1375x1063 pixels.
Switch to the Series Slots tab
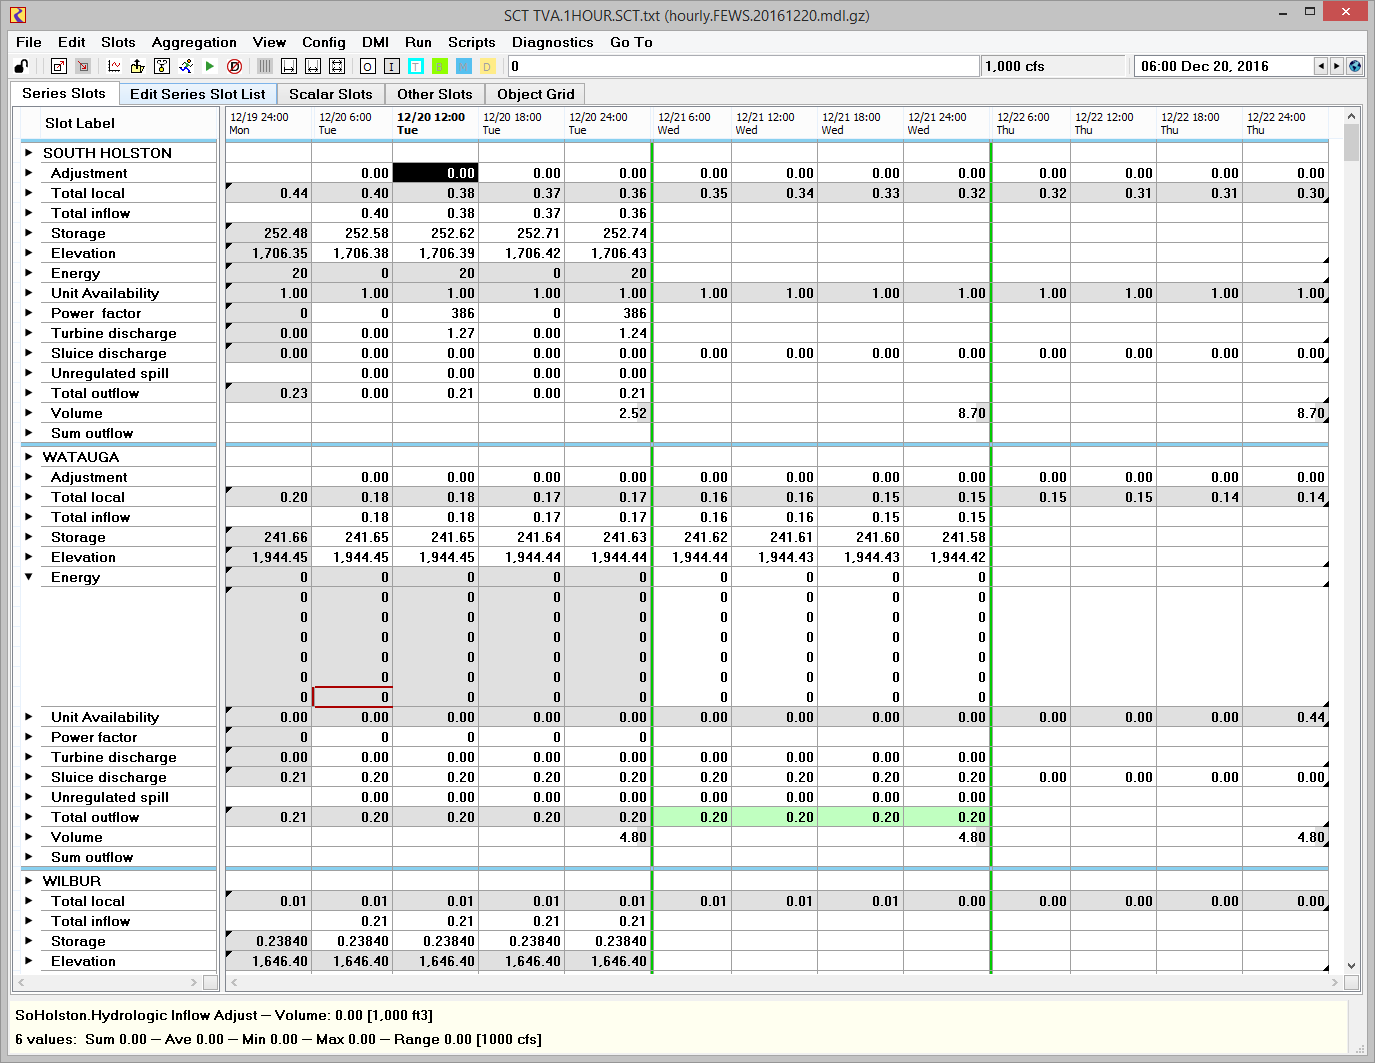tap(64, 93)
